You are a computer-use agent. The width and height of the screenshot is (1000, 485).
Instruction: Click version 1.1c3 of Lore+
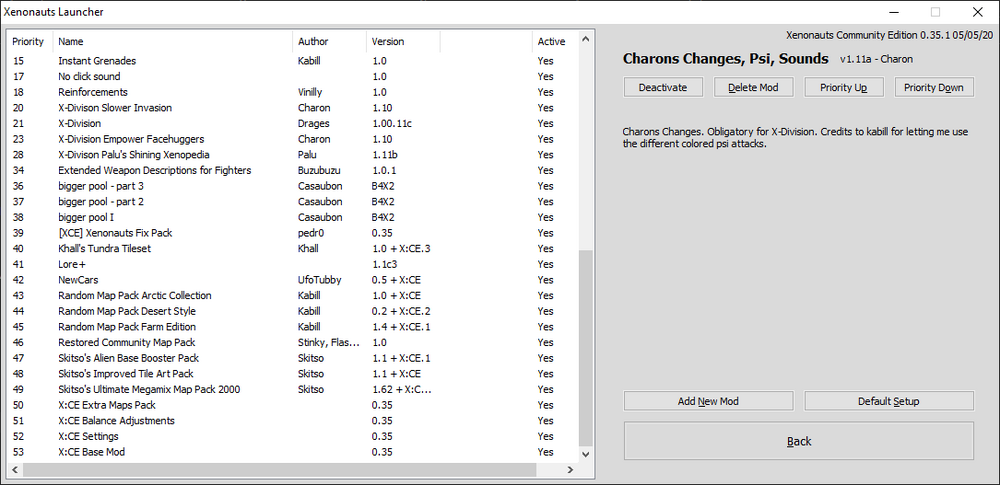coord(383,264)
